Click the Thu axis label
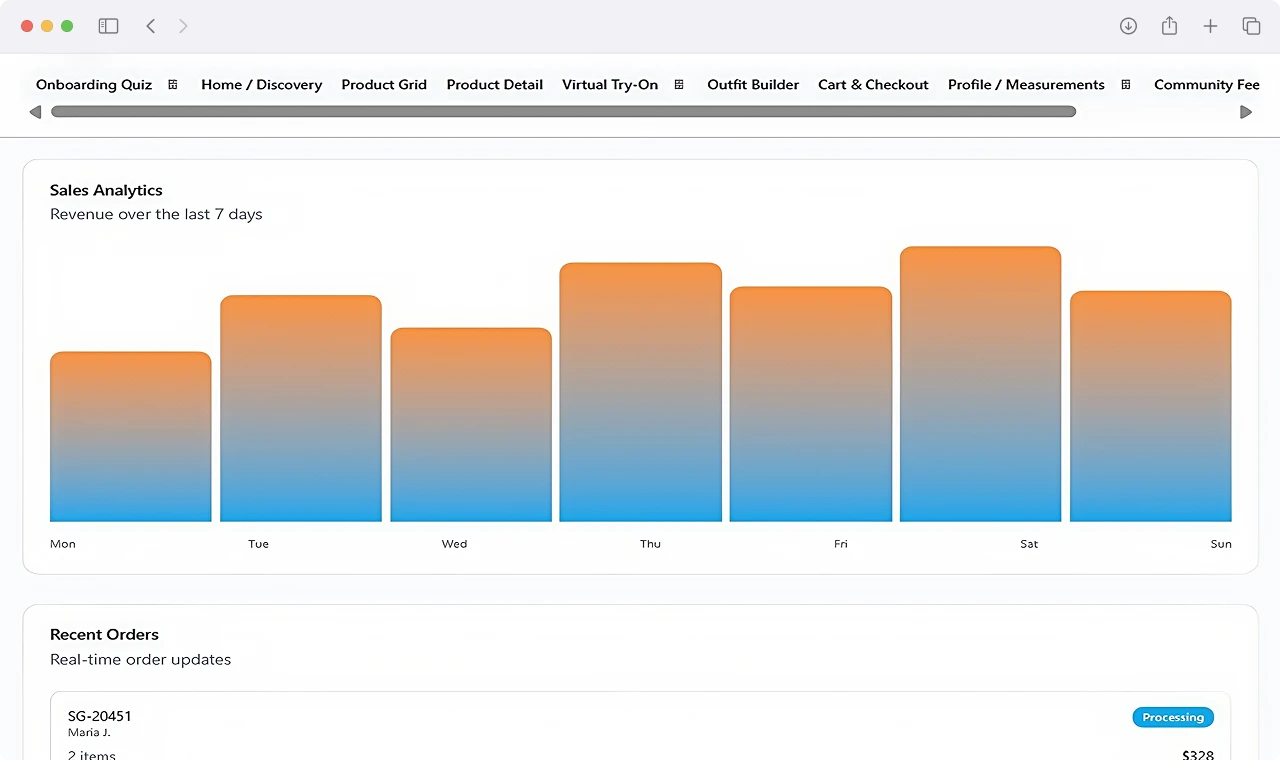Screen dimensions: 1280x760 pos(650,544)
